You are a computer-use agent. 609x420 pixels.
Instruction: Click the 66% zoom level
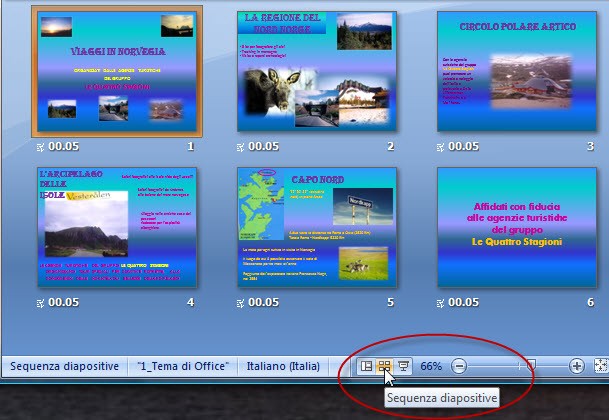[x=431, y=367]
